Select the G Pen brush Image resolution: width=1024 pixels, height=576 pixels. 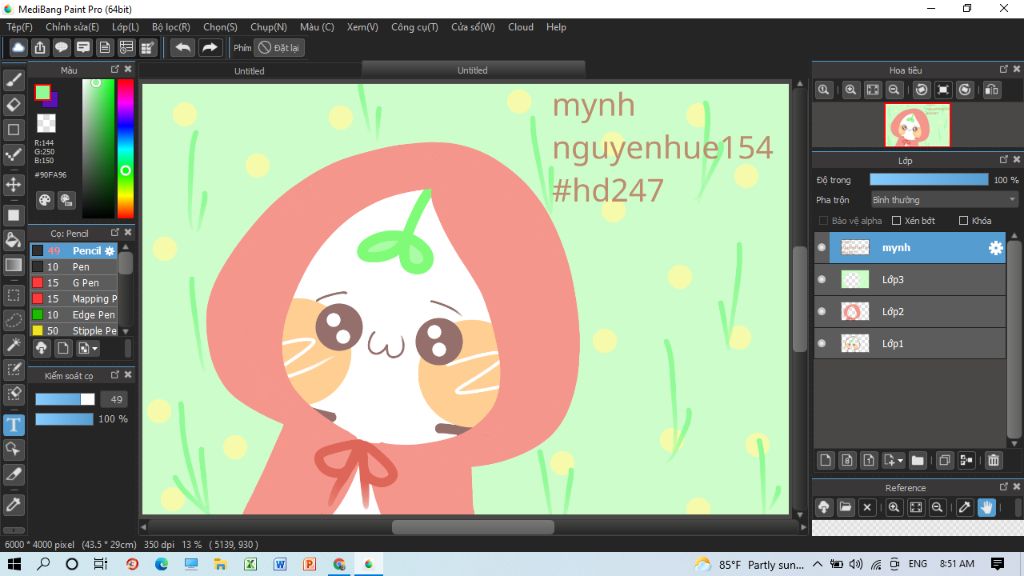pos(74,283)
